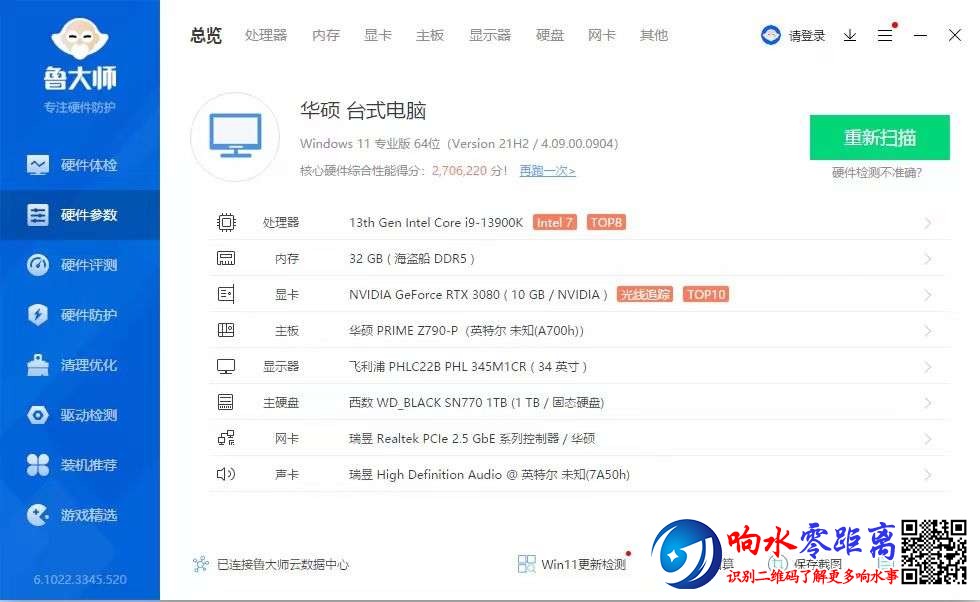Click the 鲁大师 logo avatar
The image size is (980, 602).
(x=80, y=38)
